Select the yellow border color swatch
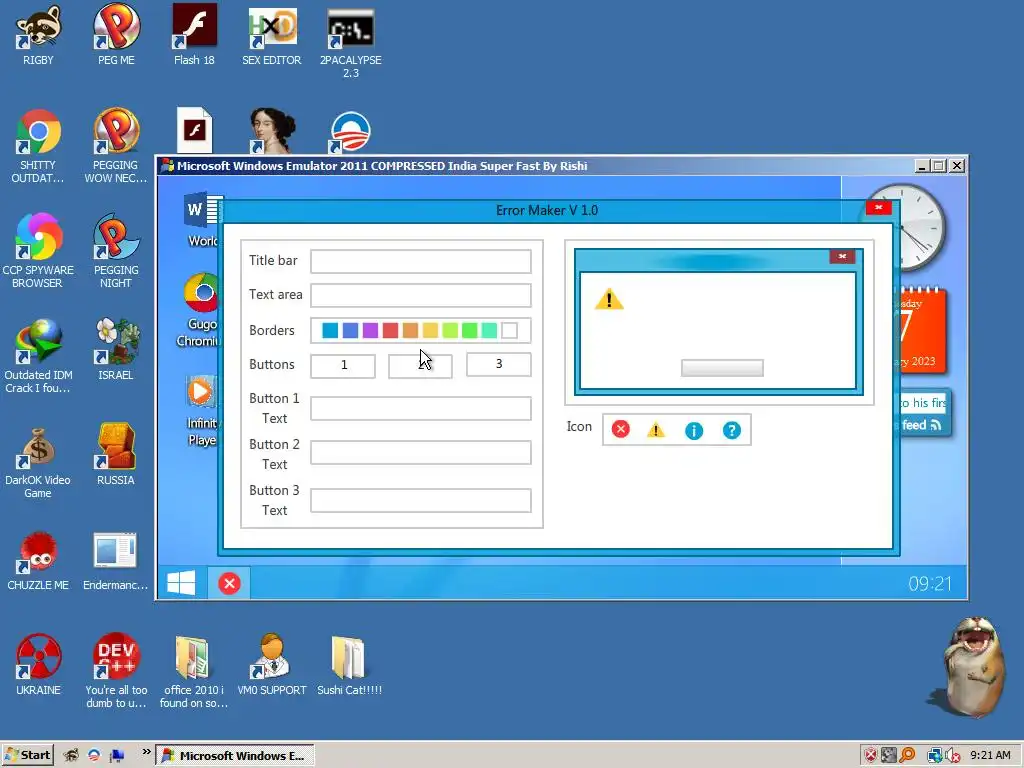 430,330
